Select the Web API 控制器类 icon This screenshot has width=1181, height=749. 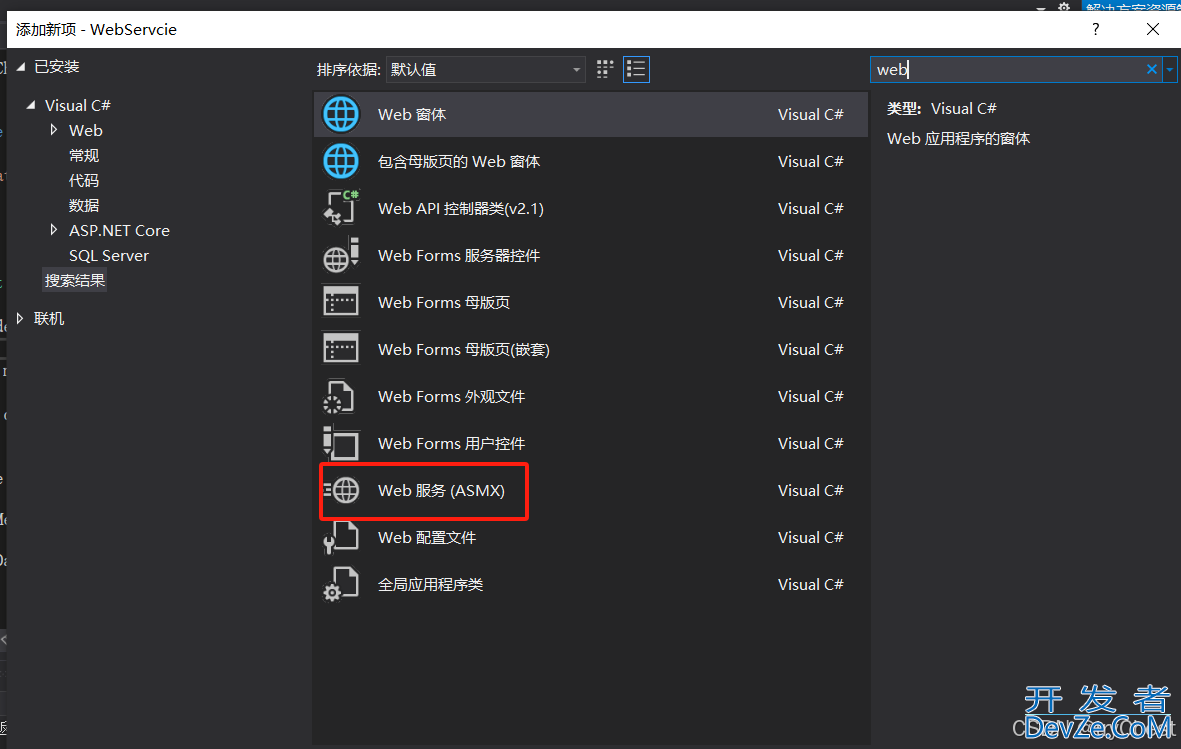coord(341,208)
